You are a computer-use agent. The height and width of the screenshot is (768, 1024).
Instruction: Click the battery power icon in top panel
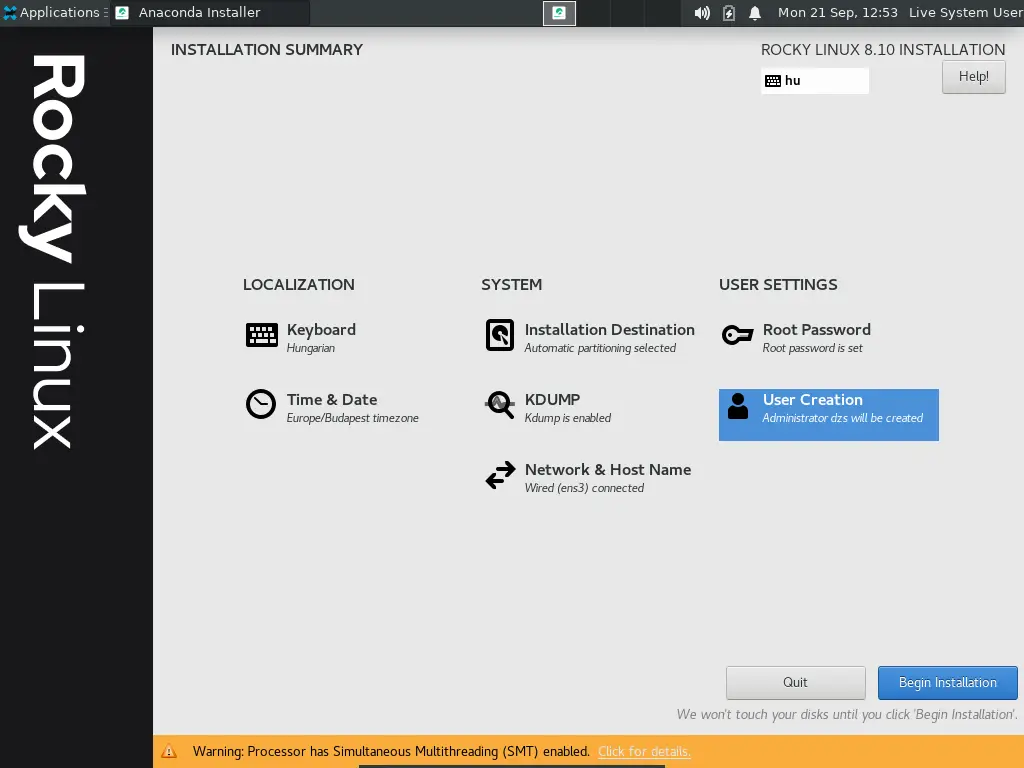729,13
